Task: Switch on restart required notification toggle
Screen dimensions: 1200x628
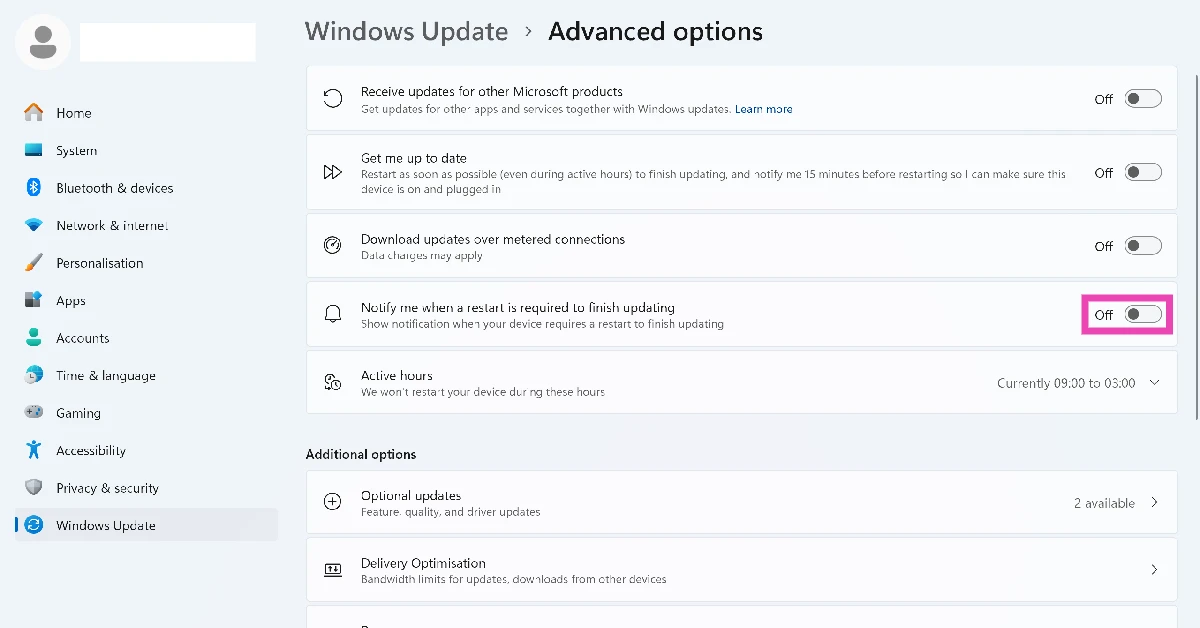Action: coord(1143,314)
